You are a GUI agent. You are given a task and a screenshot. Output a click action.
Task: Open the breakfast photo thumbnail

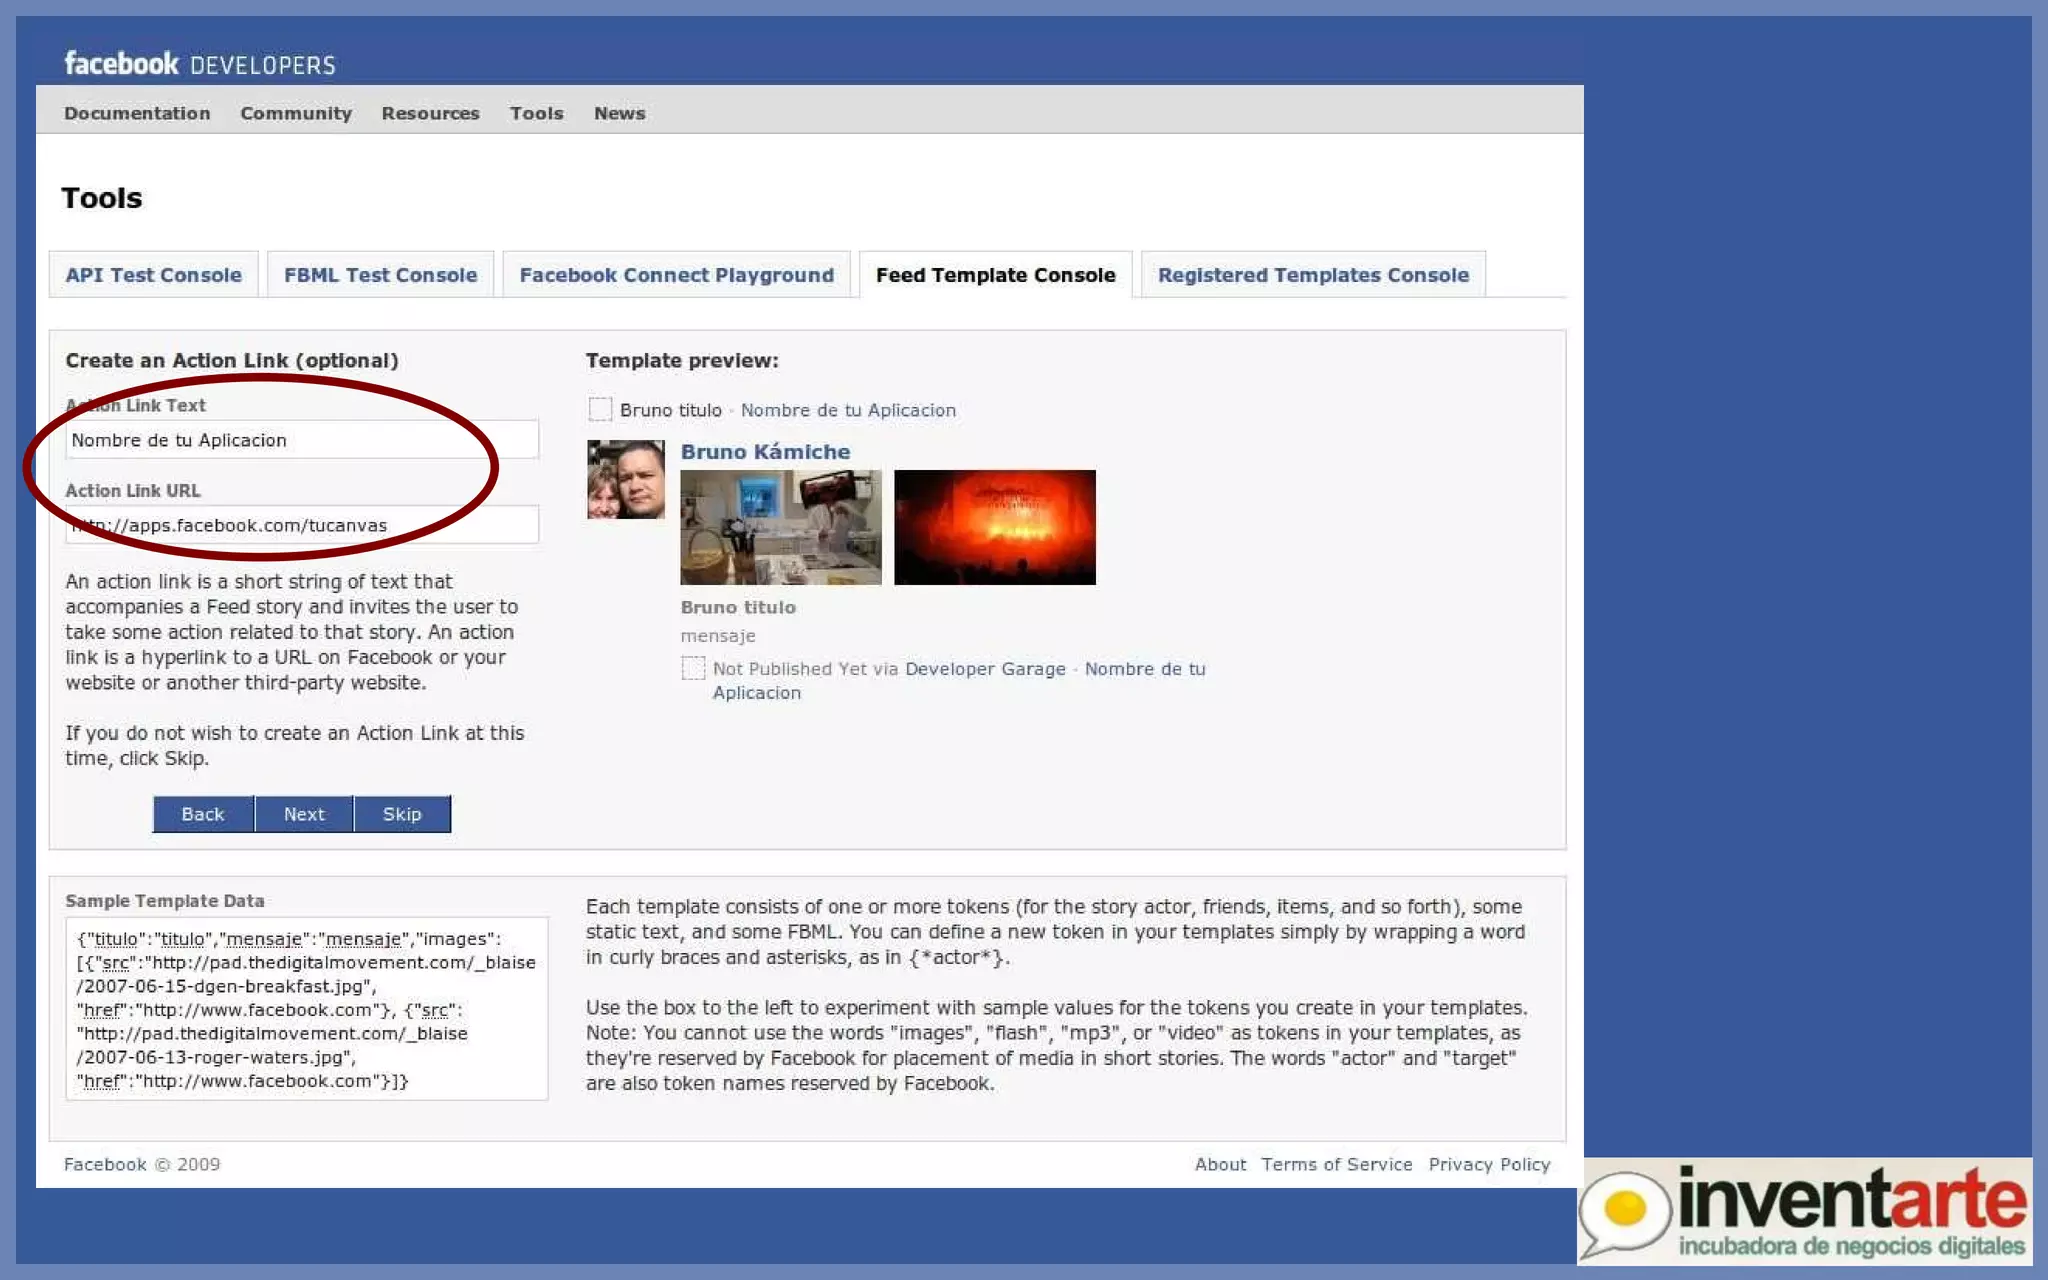tap(781, 527)
